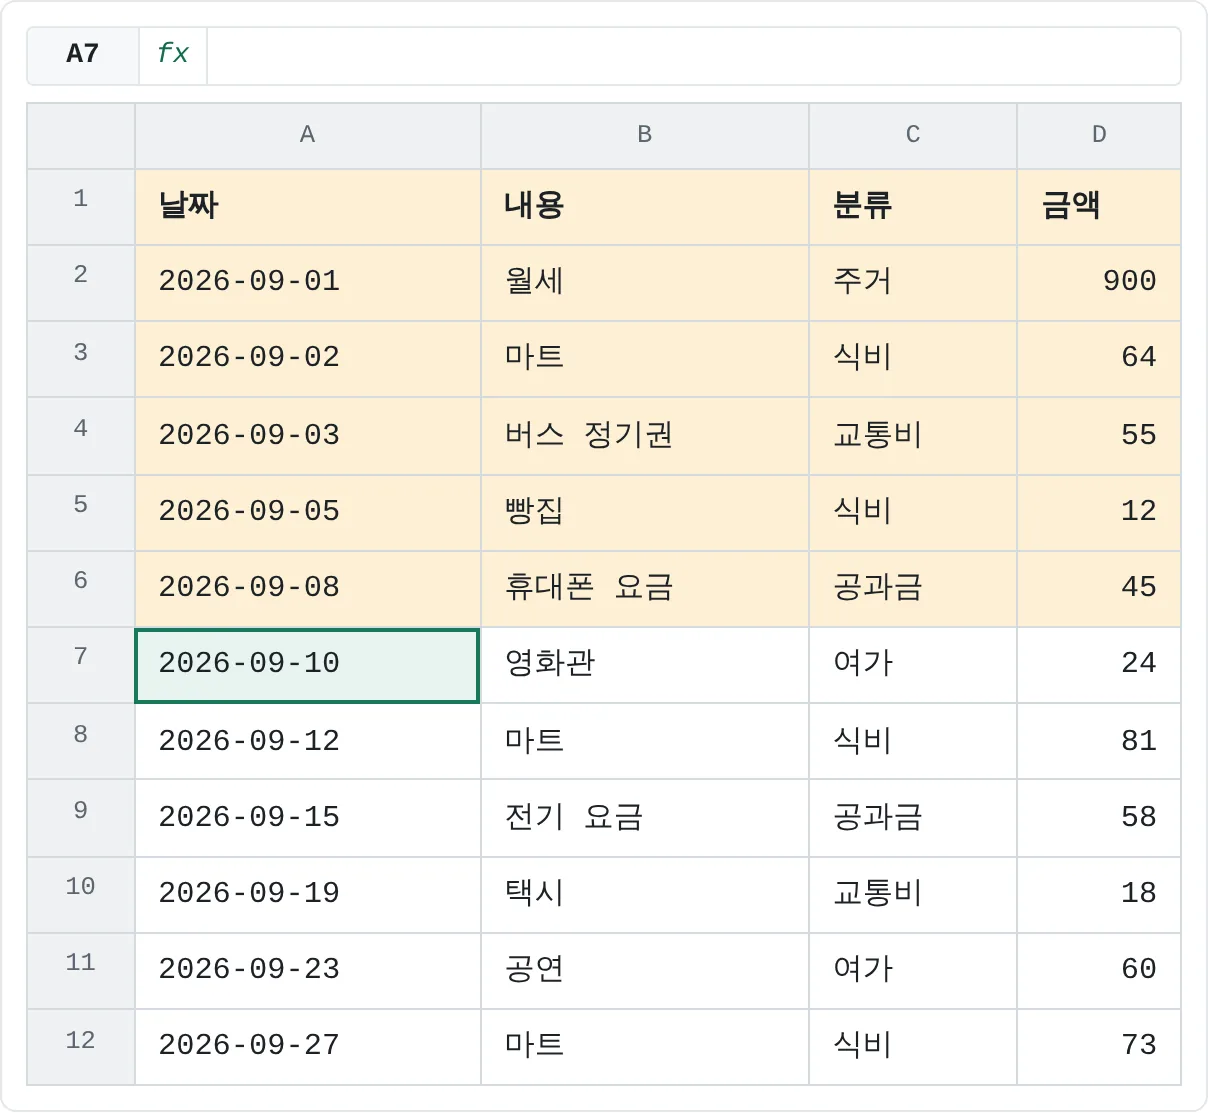Select row 8 header
1208x1114 pixels.
[81, 741]
